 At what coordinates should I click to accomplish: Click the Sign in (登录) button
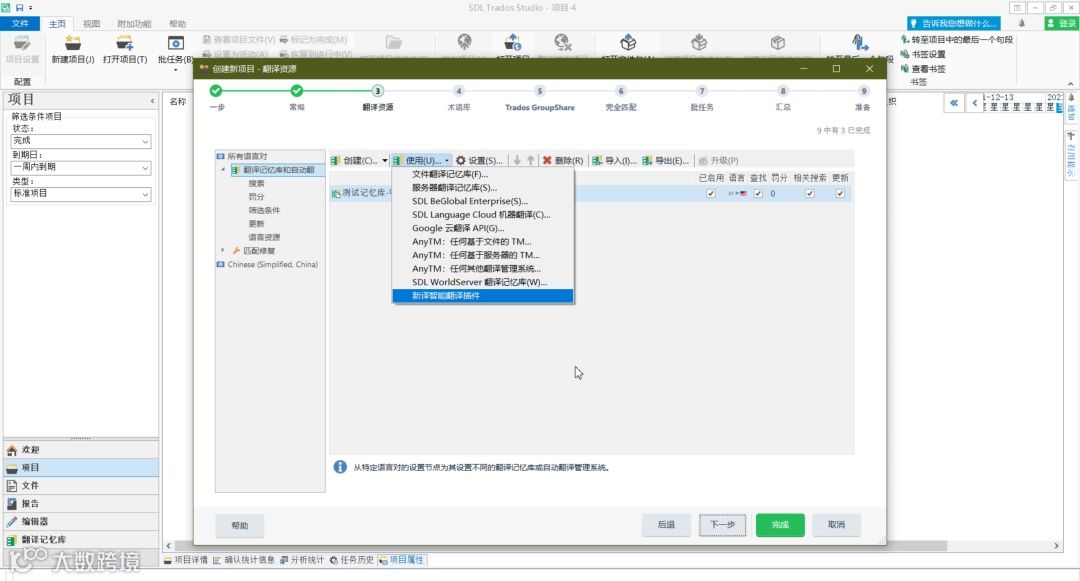point(1061,23)
